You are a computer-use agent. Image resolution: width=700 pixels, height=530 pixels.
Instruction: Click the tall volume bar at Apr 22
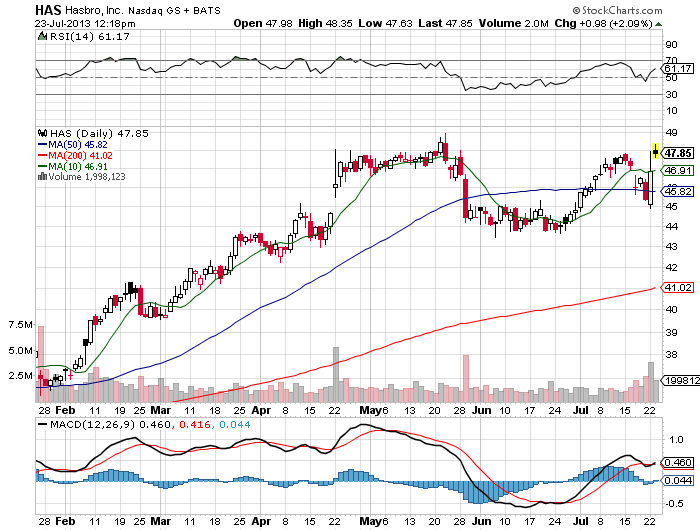point(336,374)
